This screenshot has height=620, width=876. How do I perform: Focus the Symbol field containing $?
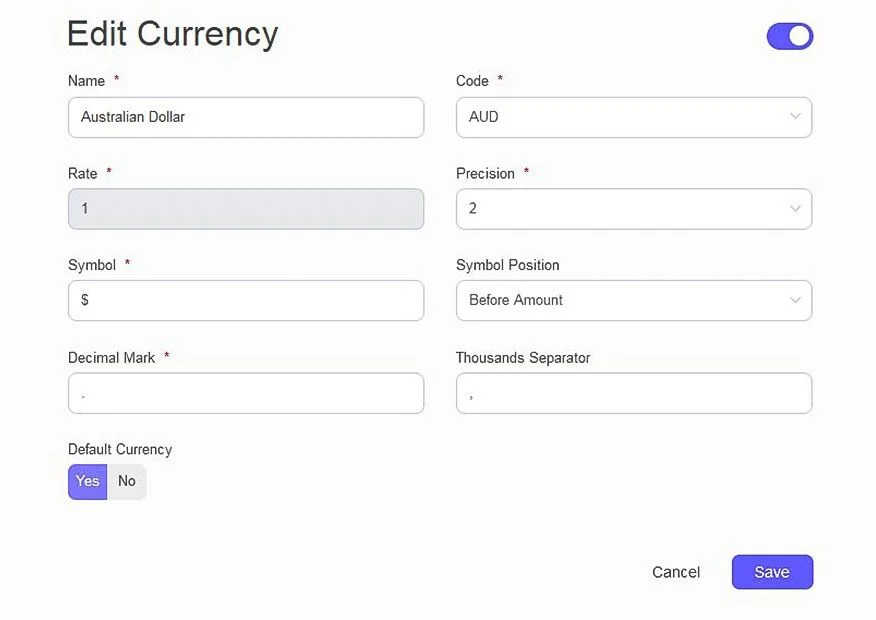coord(245,300)
